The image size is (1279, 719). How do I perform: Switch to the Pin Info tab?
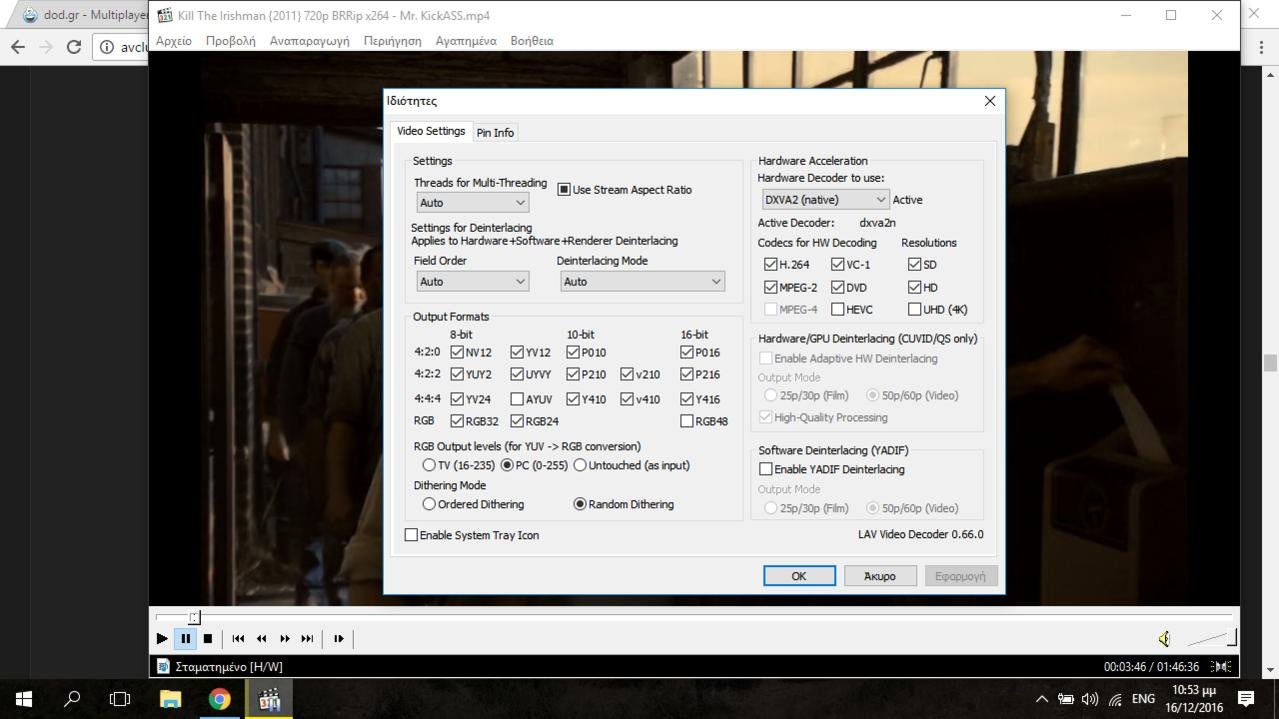495,133
